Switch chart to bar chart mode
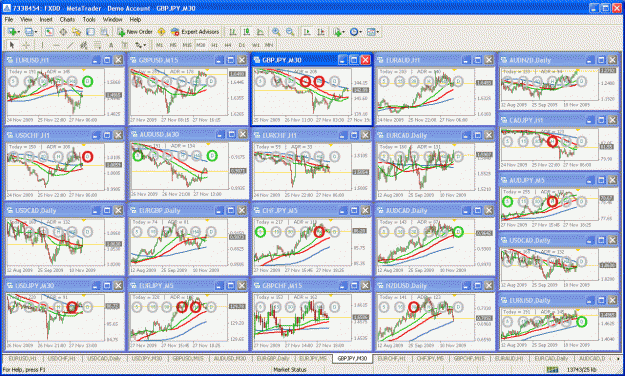This screenshot has height=376, width=625. pos(233,32)
